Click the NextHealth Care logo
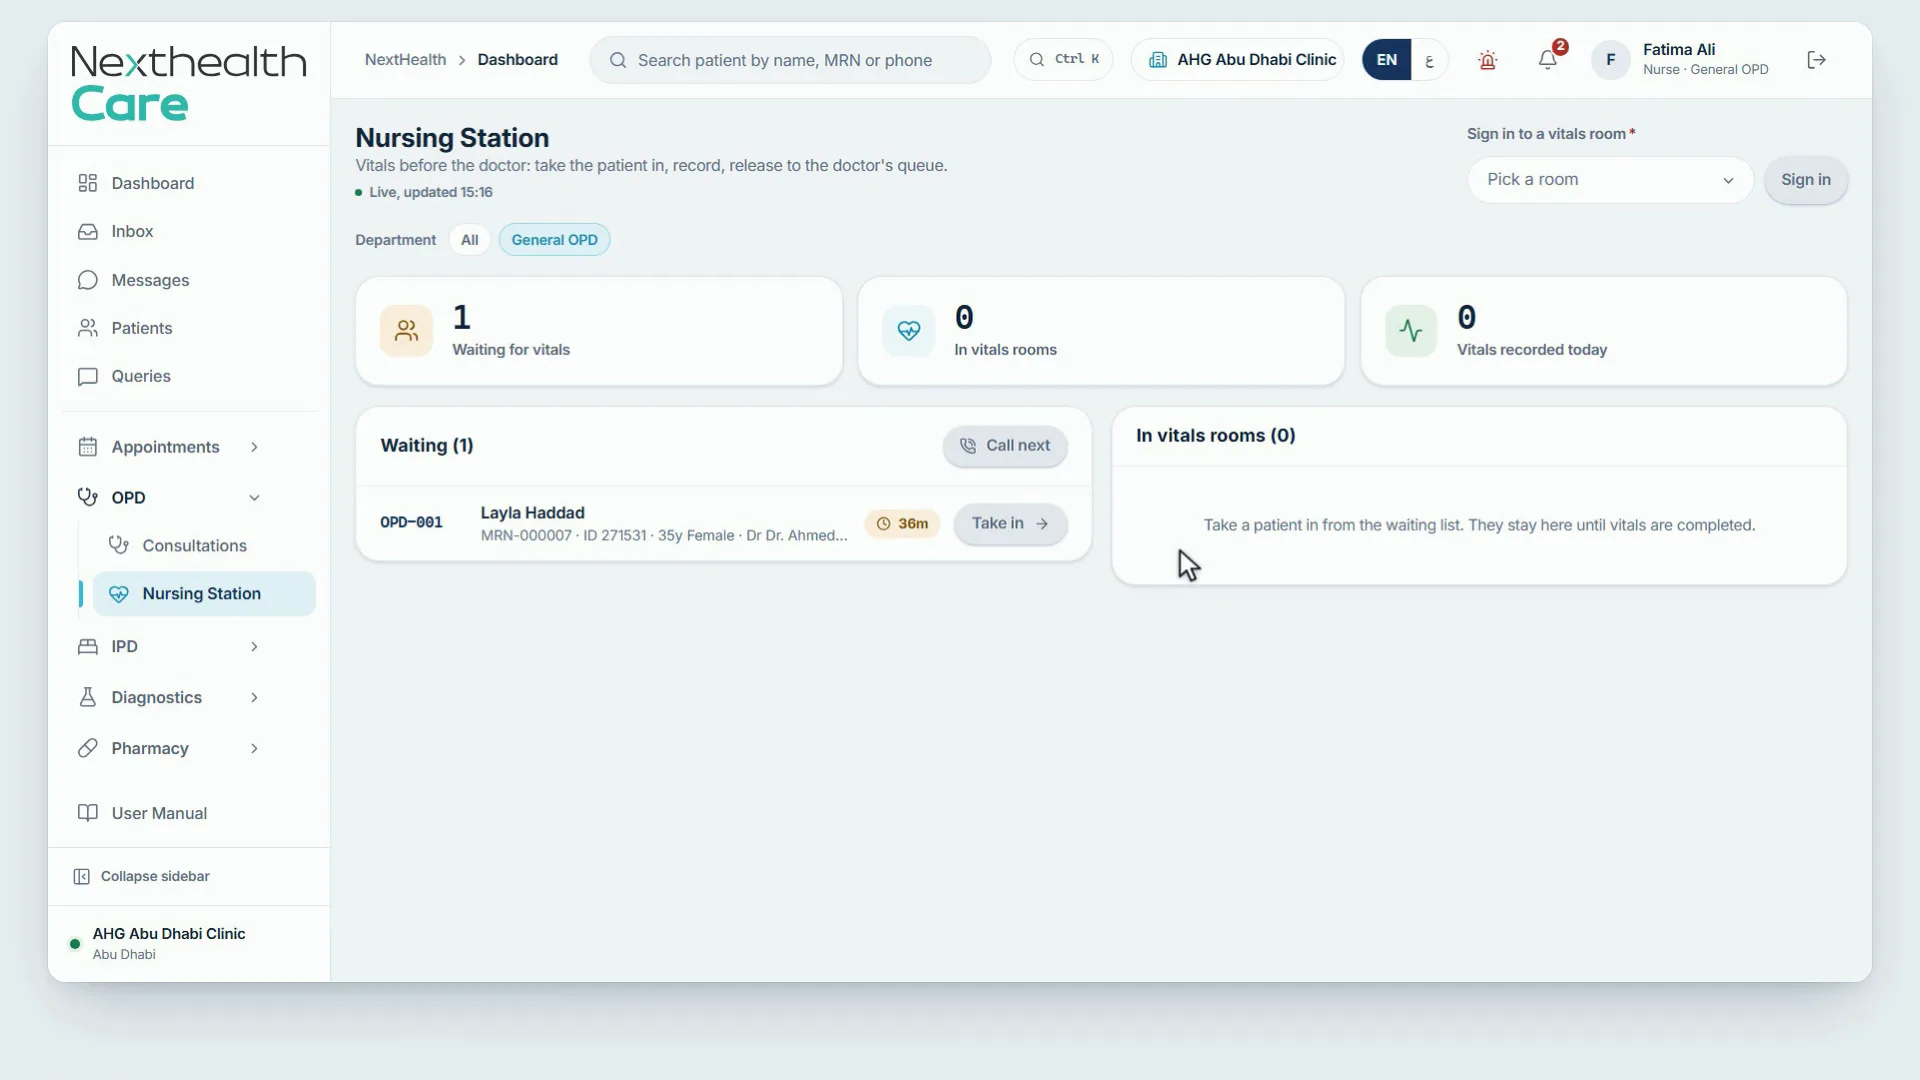The image size is (1920, 1080). [188, 83]
